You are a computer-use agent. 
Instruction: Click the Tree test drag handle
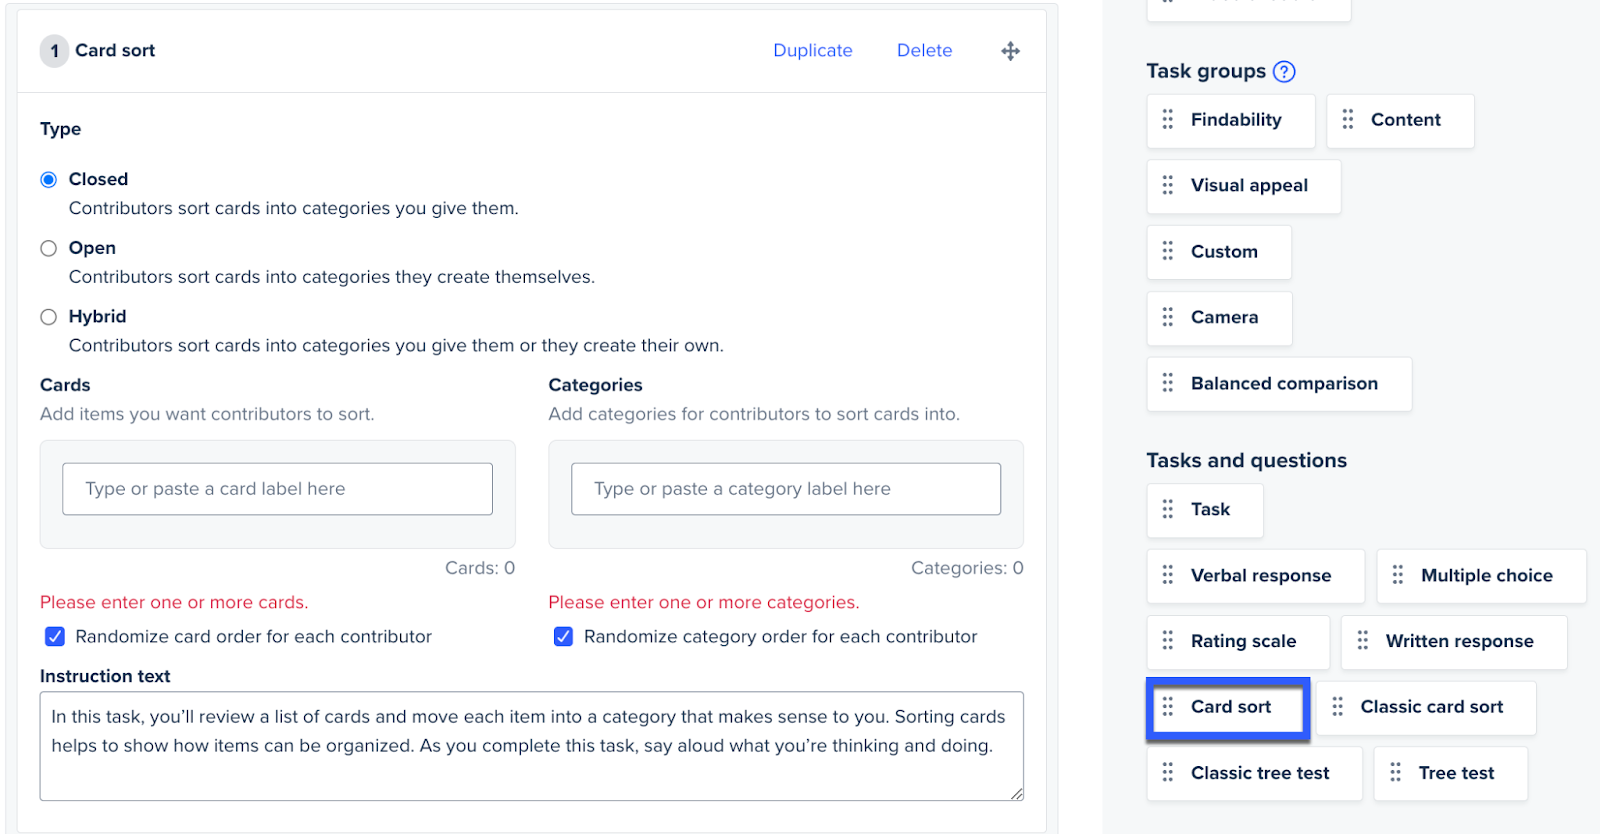pos(1395,773)
